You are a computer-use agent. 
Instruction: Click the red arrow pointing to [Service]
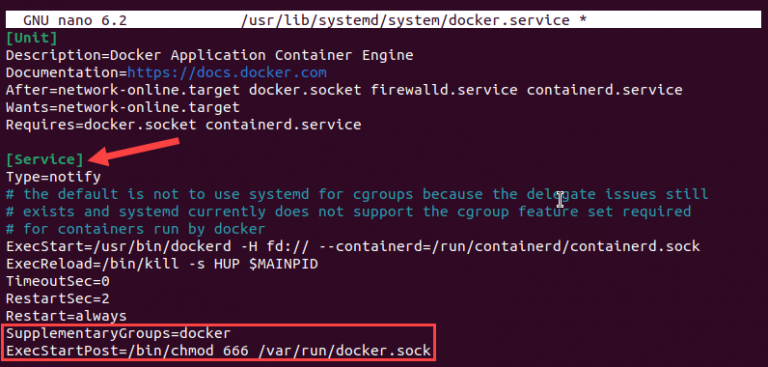(136, 151)
